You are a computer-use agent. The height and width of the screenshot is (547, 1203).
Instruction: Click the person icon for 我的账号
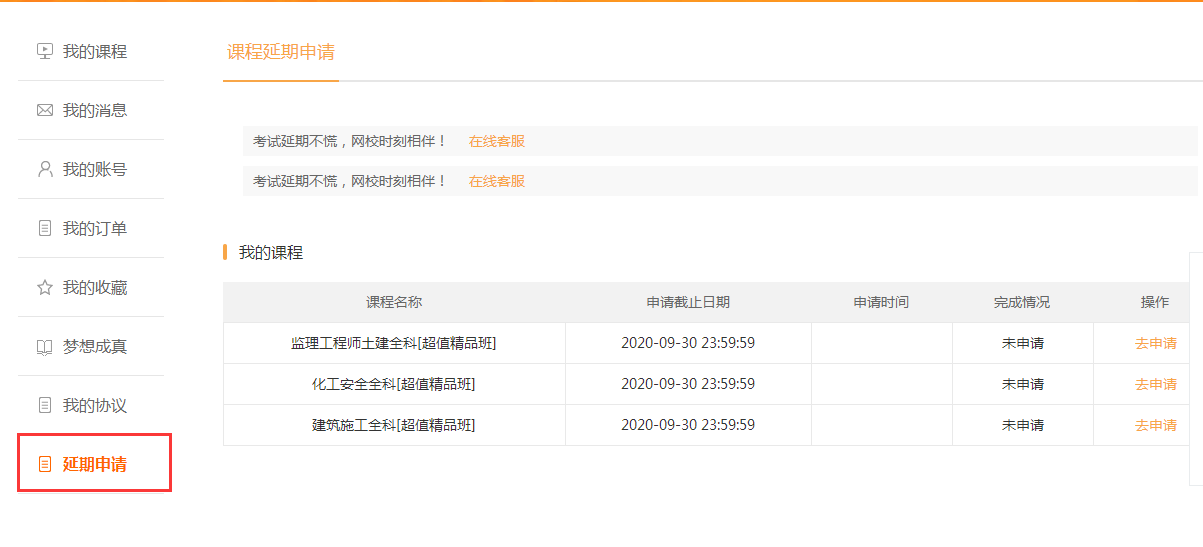[44, 169]
